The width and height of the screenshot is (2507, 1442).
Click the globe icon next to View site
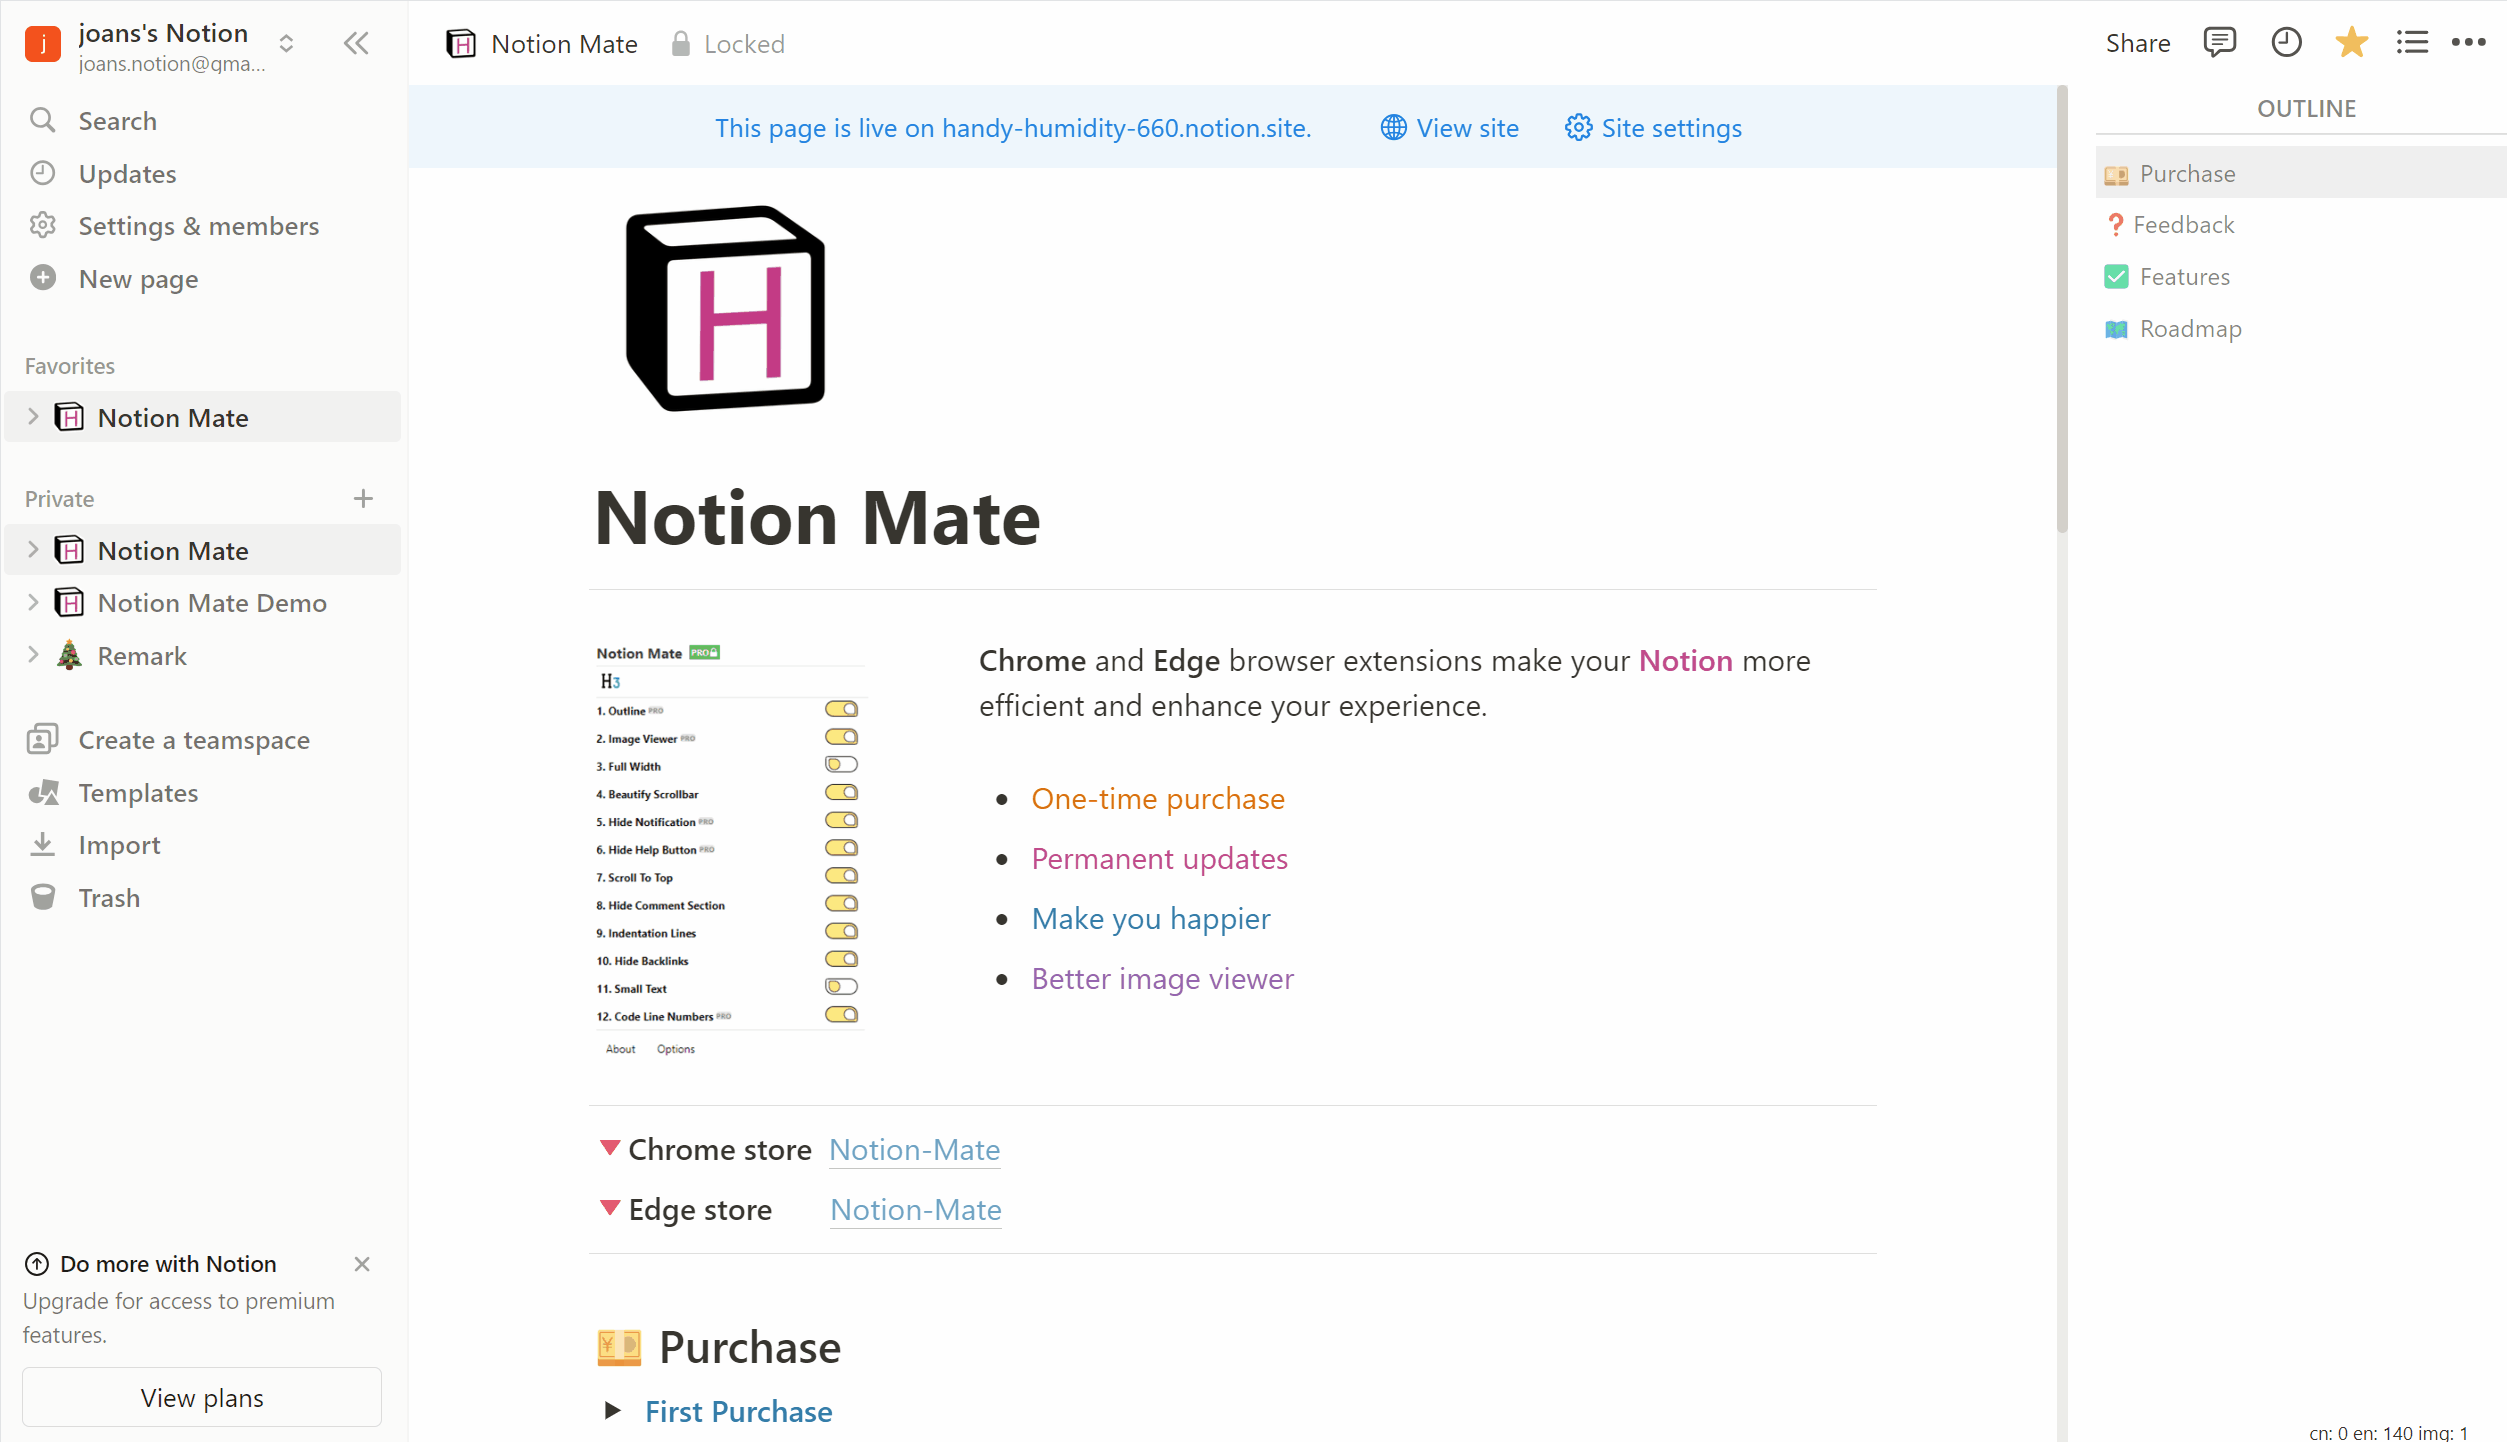click(1393, 128)
